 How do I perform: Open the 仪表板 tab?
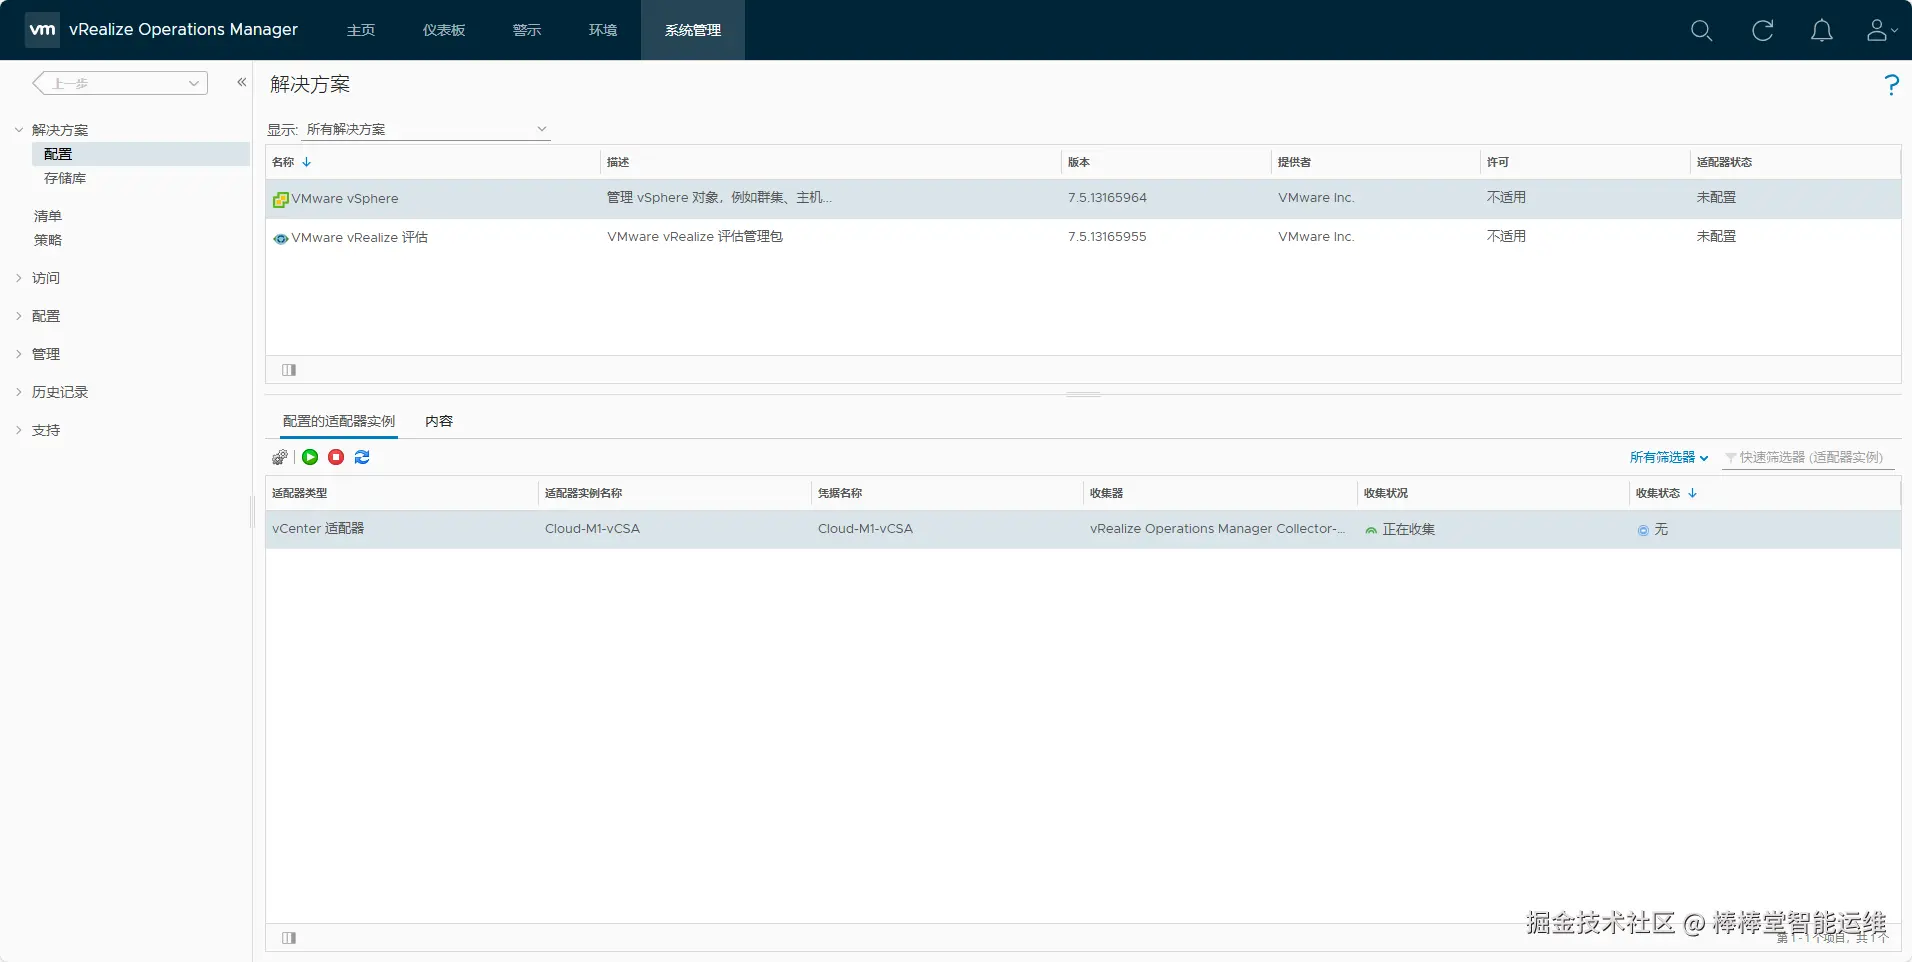point(444,30)
